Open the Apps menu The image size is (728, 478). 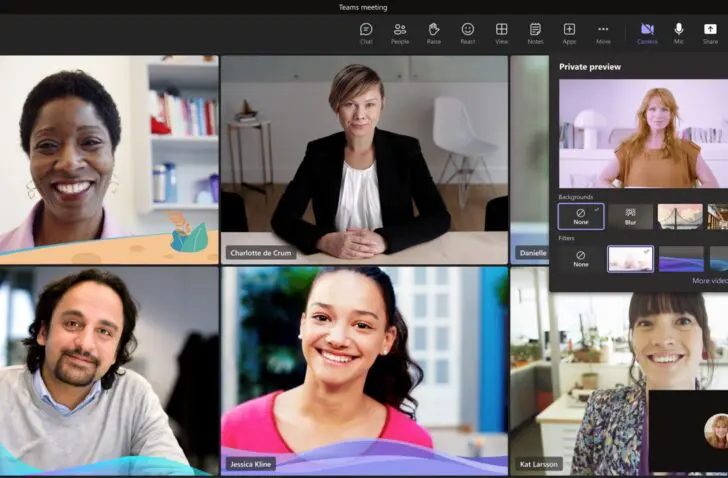click(x=569, y=33)
